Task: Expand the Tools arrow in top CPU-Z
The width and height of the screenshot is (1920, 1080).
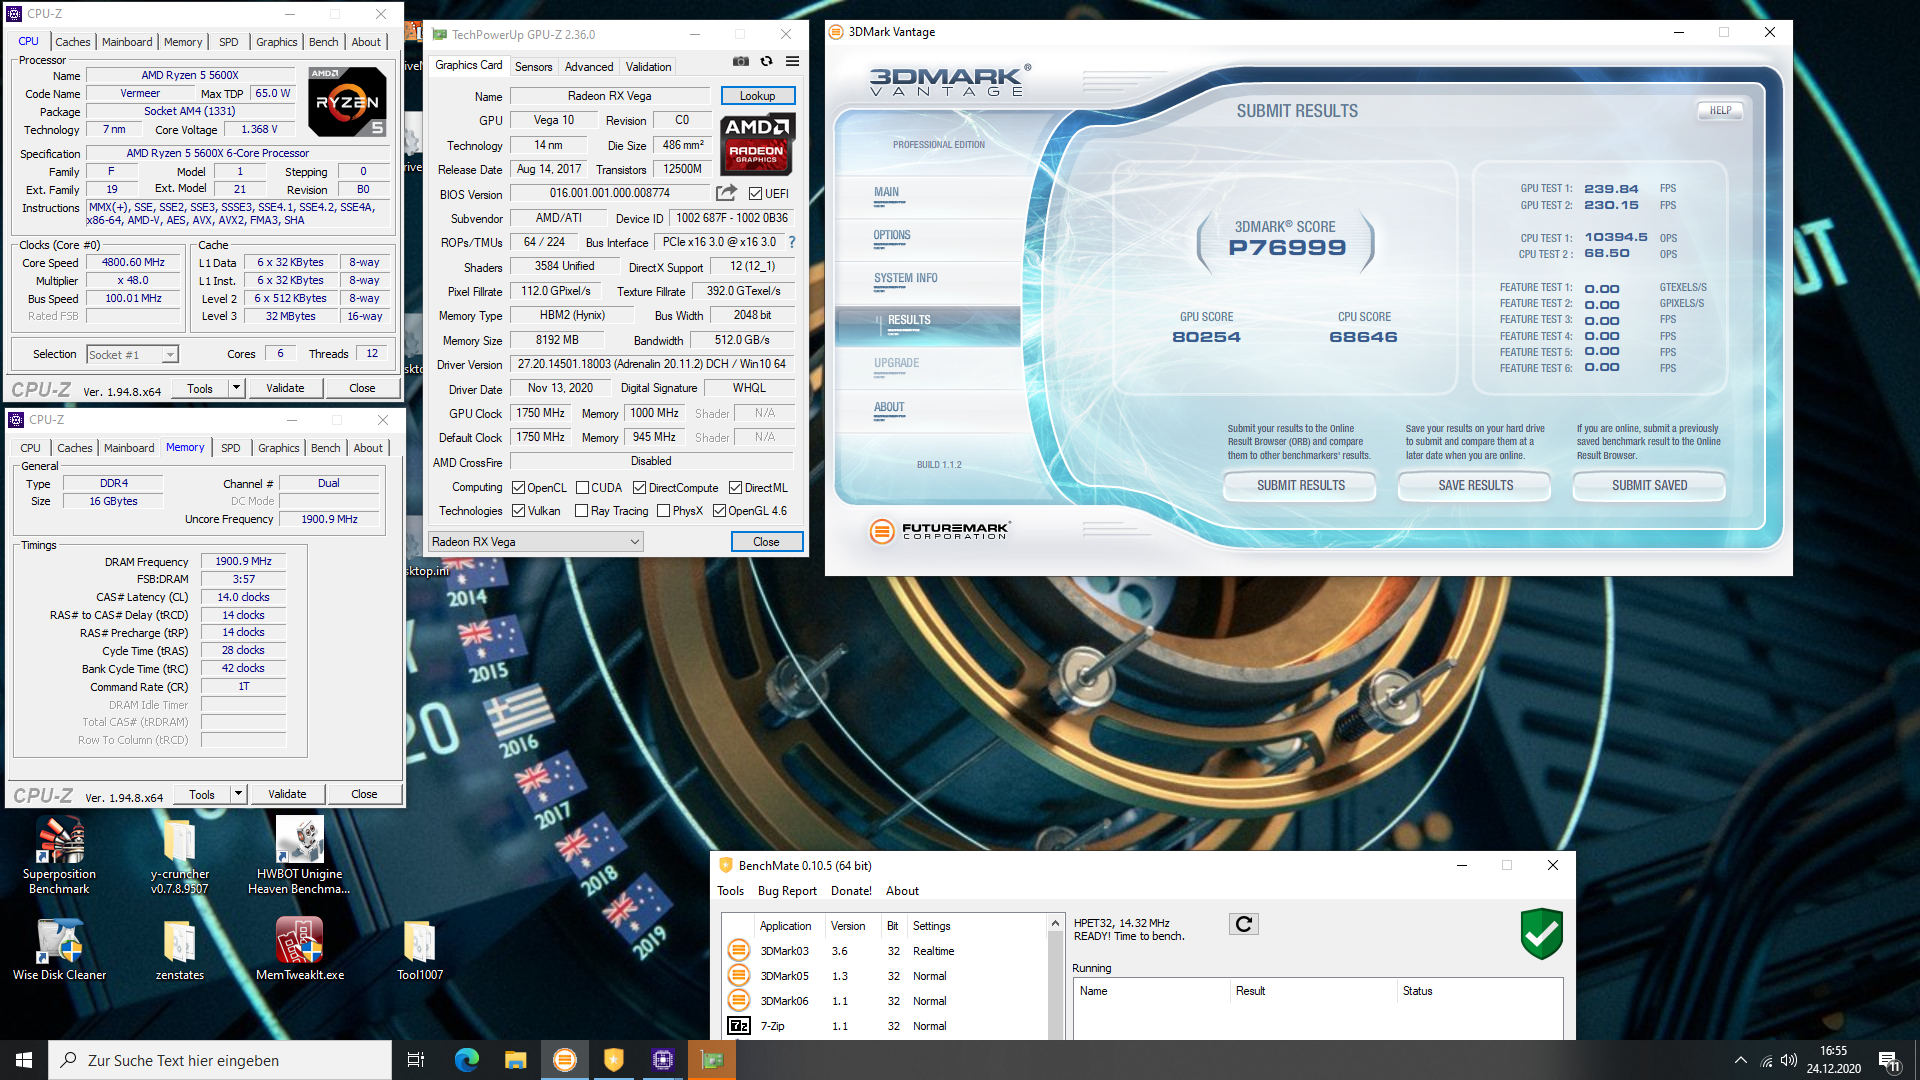Action: 237,388
